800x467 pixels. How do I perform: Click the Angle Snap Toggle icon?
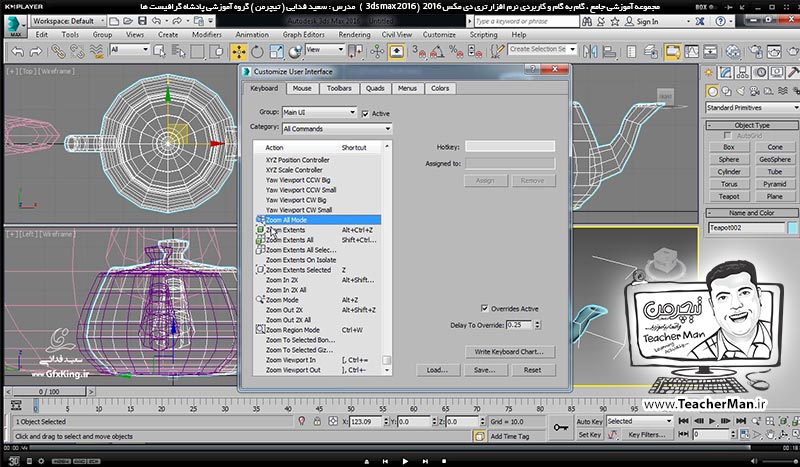(x=437, y=51)
